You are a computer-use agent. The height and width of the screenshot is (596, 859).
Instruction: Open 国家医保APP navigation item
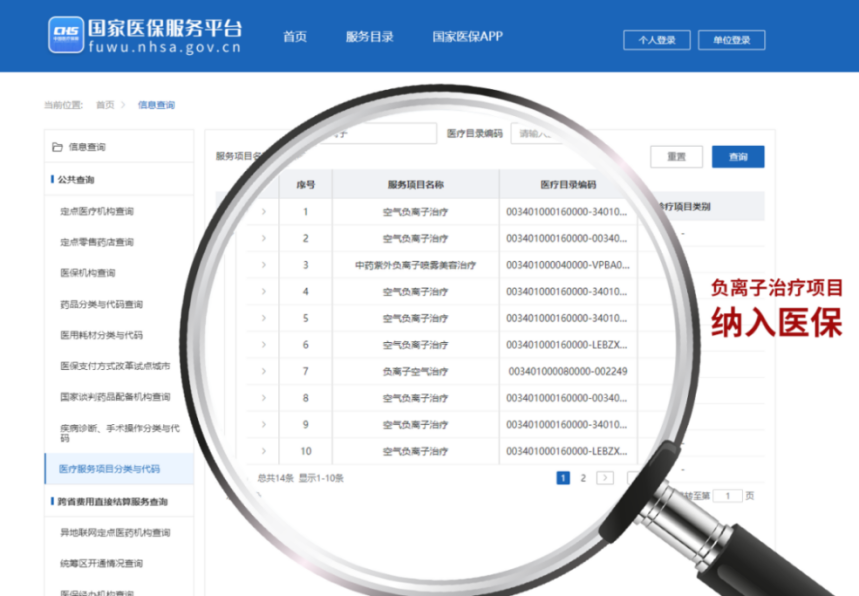pos(467,37)
